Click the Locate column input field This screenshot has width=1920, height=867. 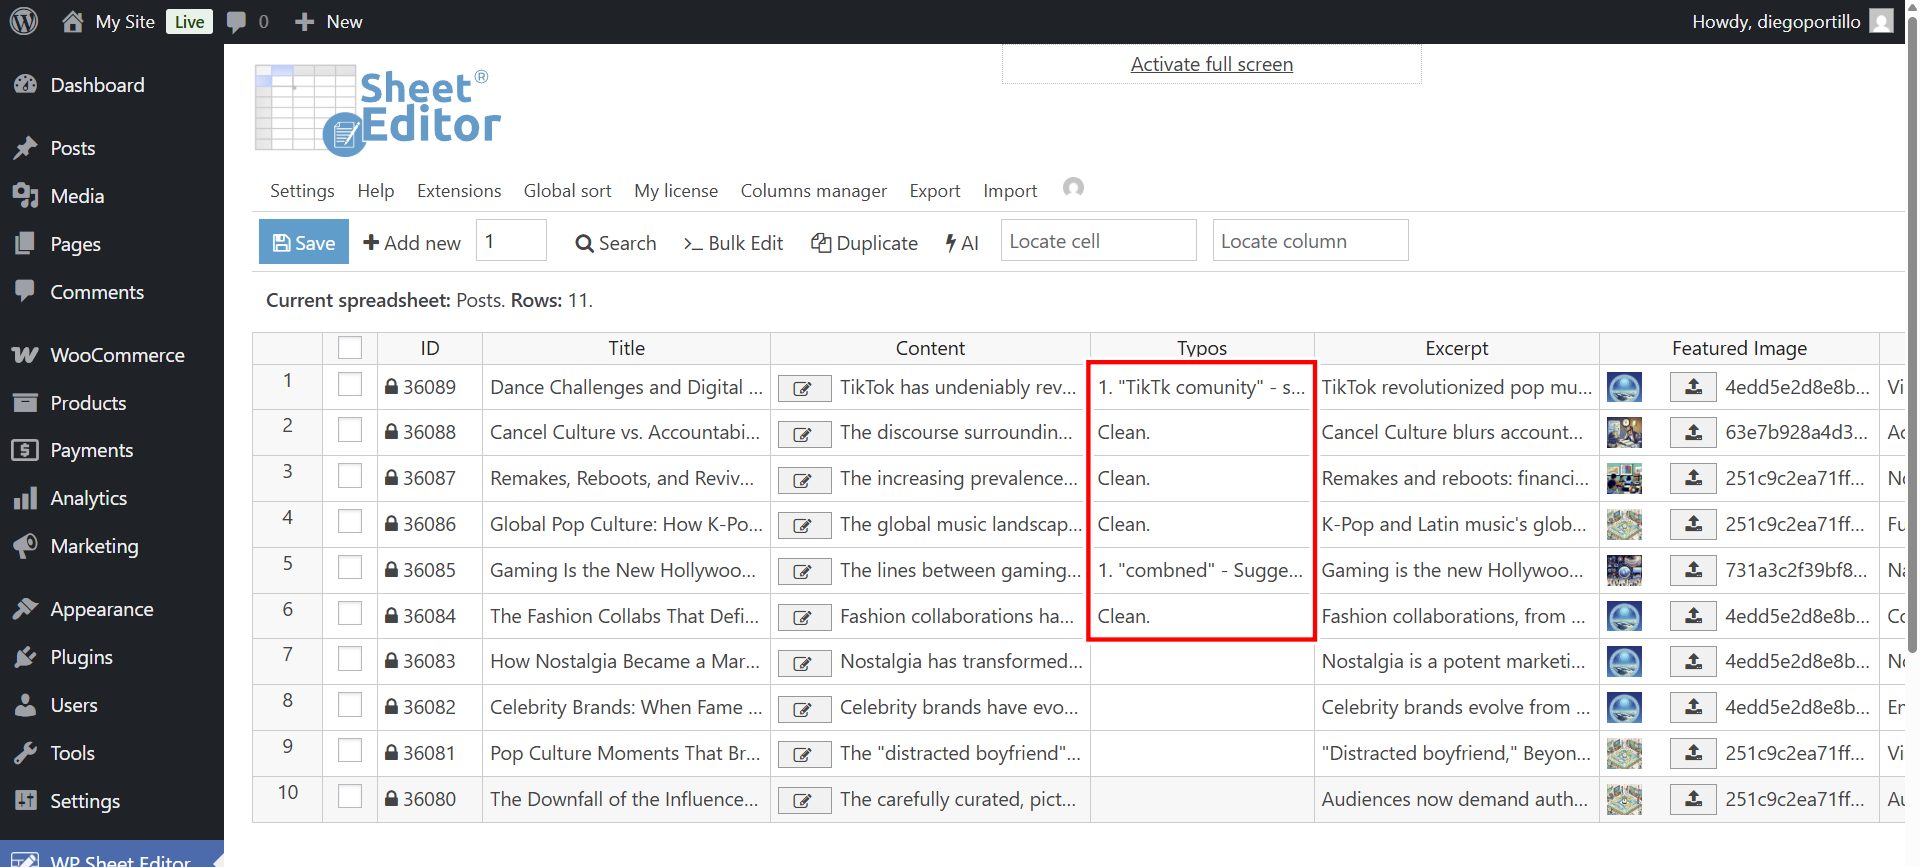(1309, 241)
